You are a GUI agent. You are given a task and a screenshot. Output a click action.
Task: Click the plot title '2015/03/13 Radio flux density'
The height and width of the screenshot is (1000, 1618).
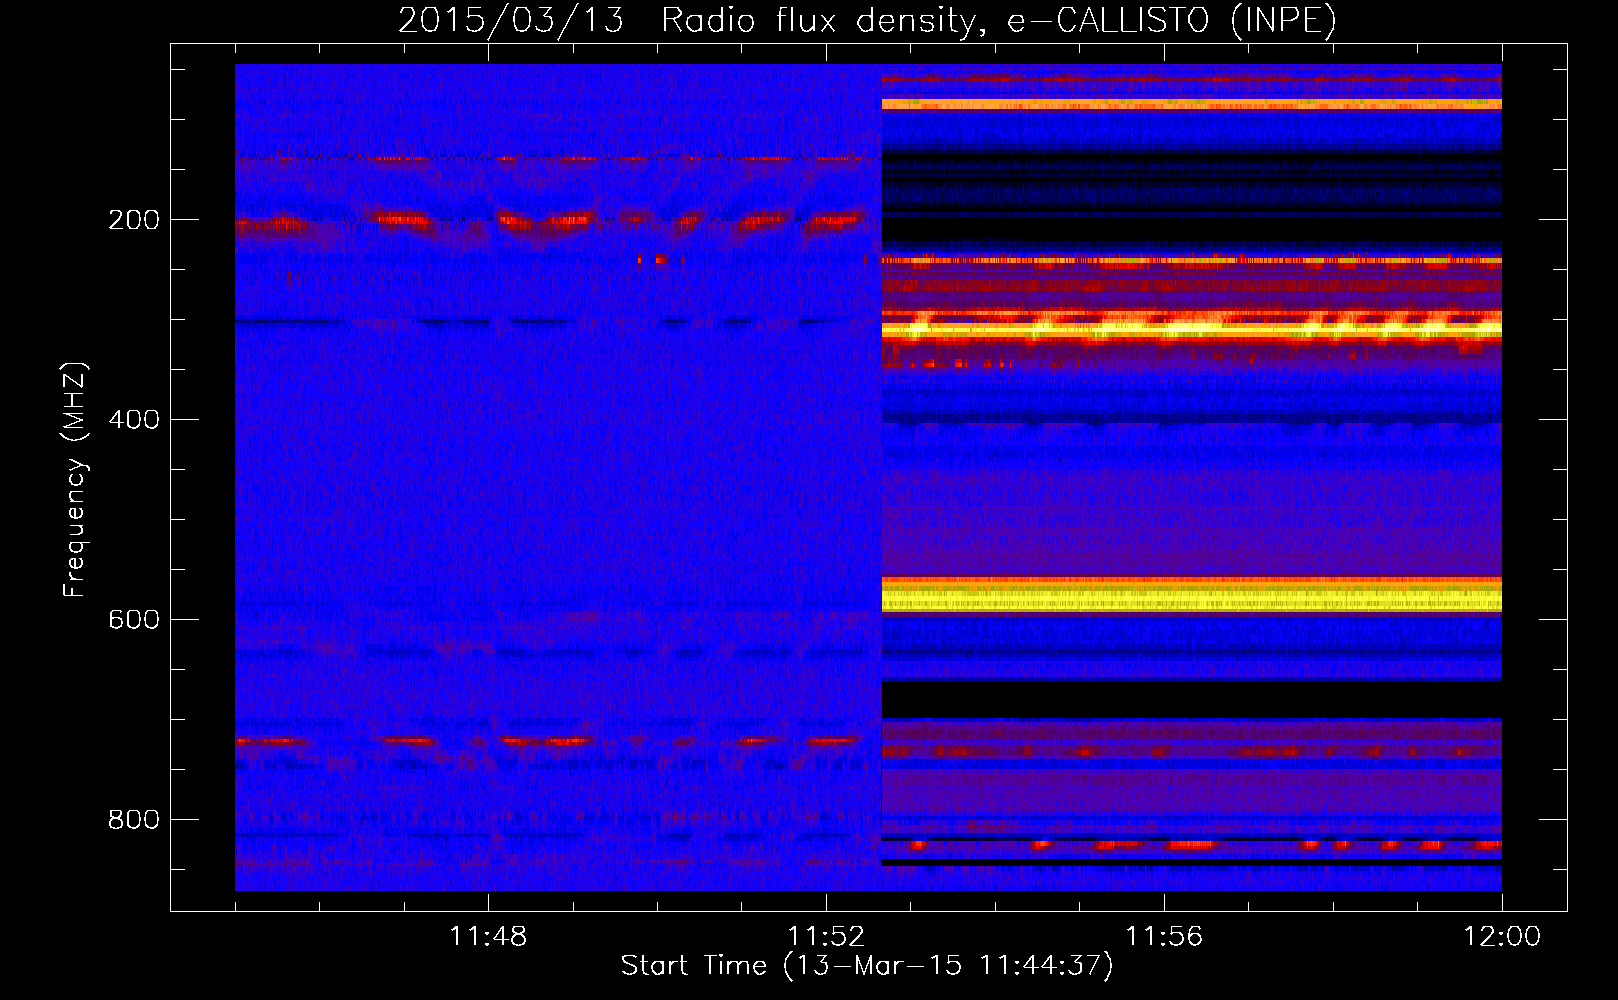tap(866, 20)
